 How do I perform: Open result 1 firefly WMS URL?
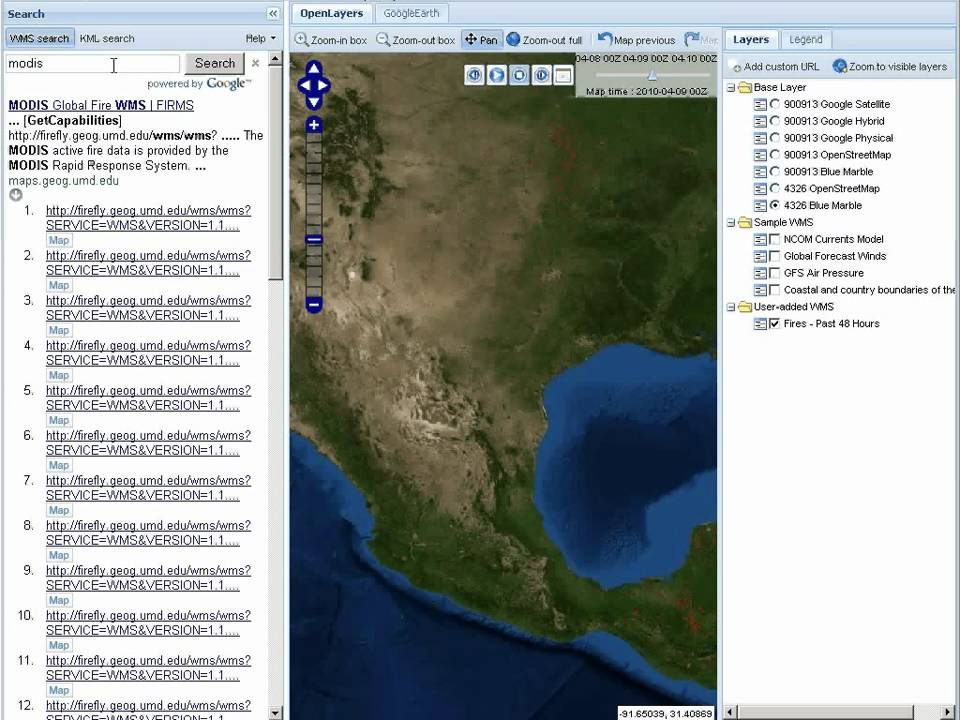click(148, 218)
